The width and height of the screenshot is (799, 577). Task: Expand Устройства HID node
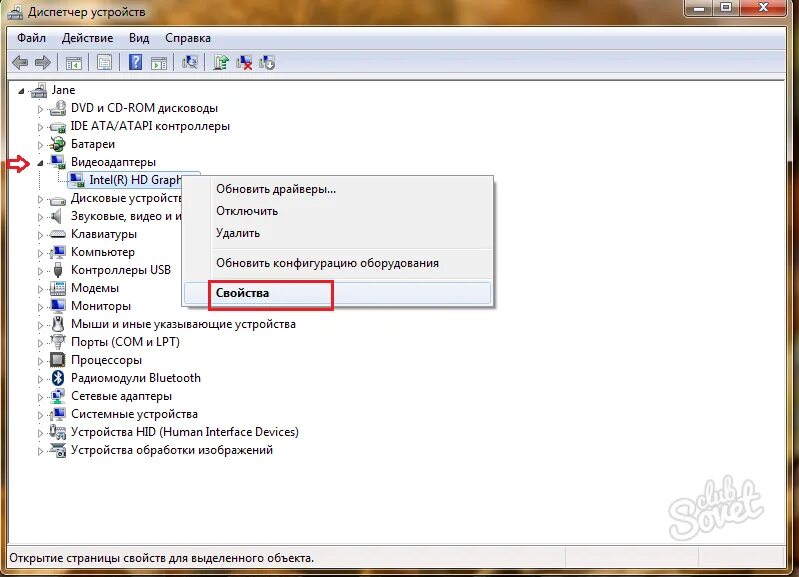click(40, 433)
